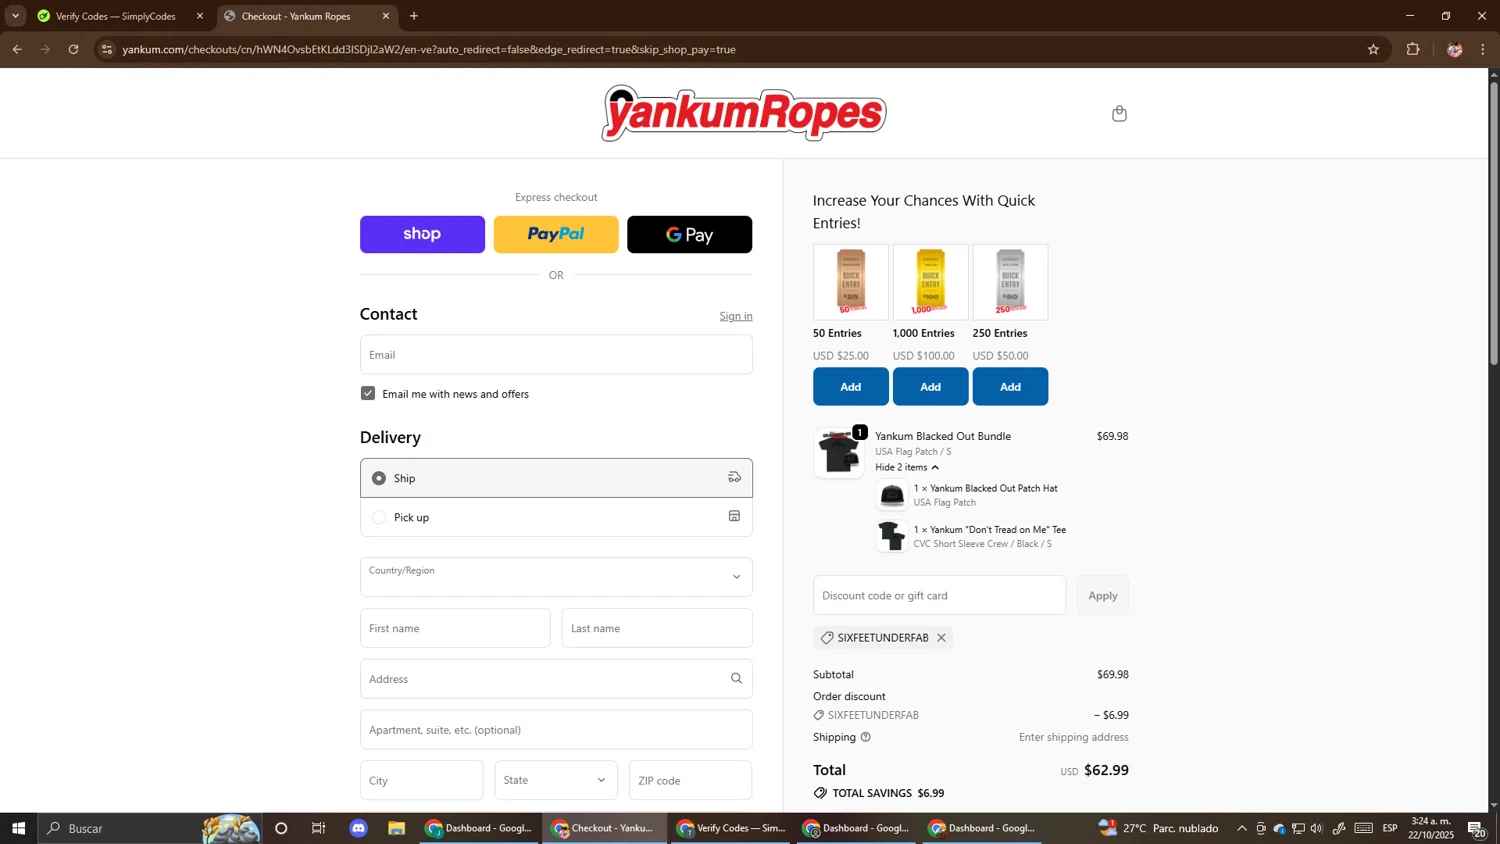Show hidden system tray icons
This screenshot has width=1500, height=844.
1242,828
